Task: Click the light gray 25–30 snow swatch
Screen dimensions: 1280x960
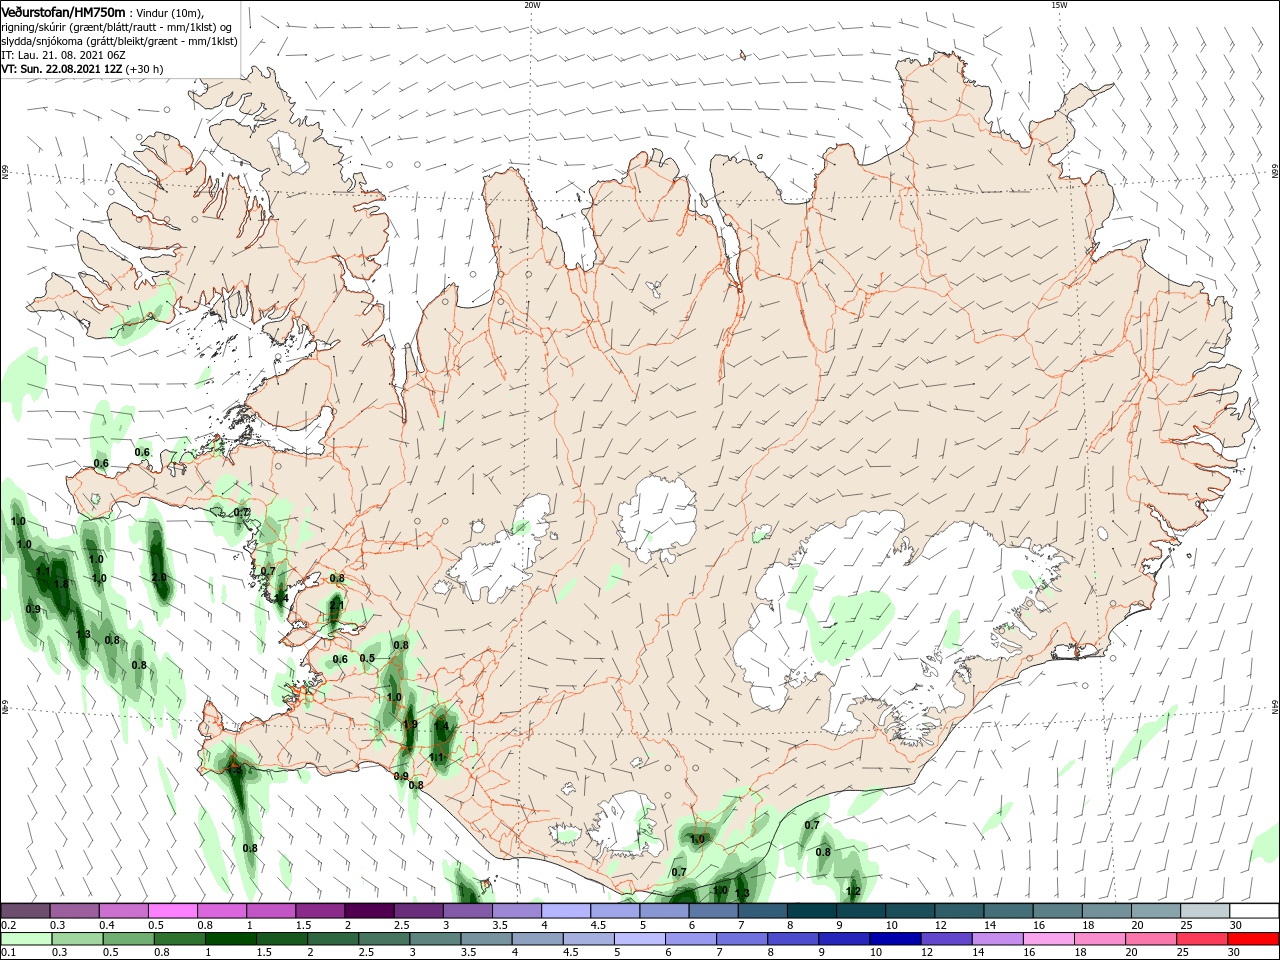Action: (1205, 911)
